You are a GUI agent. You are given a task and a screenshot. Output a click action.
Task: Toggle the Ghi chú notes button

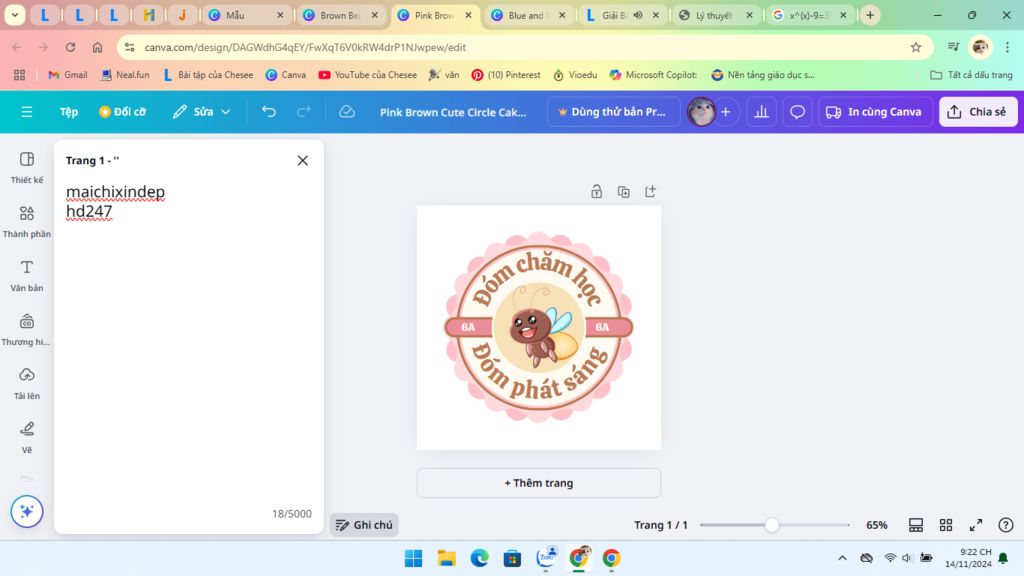(x=364, y=525)
